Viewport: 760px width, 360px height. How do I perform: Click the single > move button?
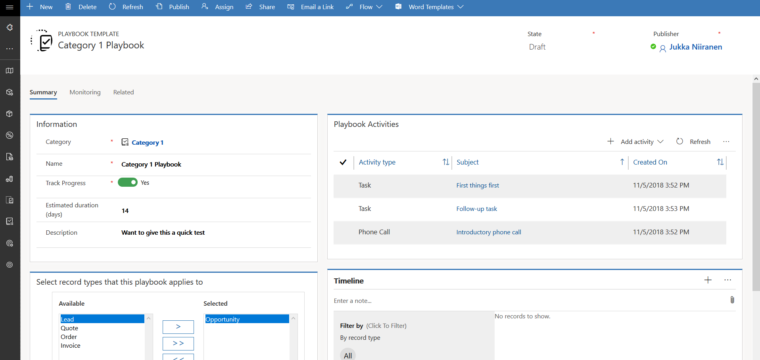pos(178,327)
